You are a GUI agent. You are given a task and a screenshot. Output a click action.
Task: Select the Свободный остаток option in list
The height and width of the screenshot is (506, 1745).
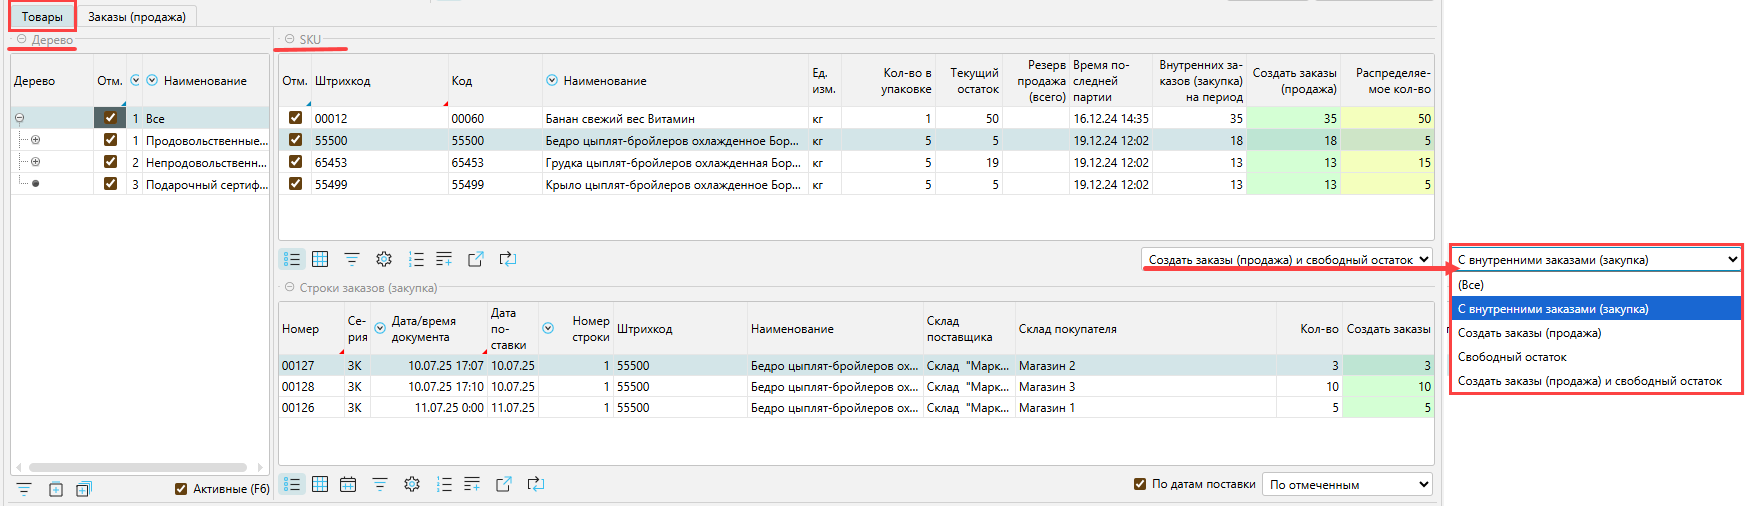click(x=1512, y=357)
